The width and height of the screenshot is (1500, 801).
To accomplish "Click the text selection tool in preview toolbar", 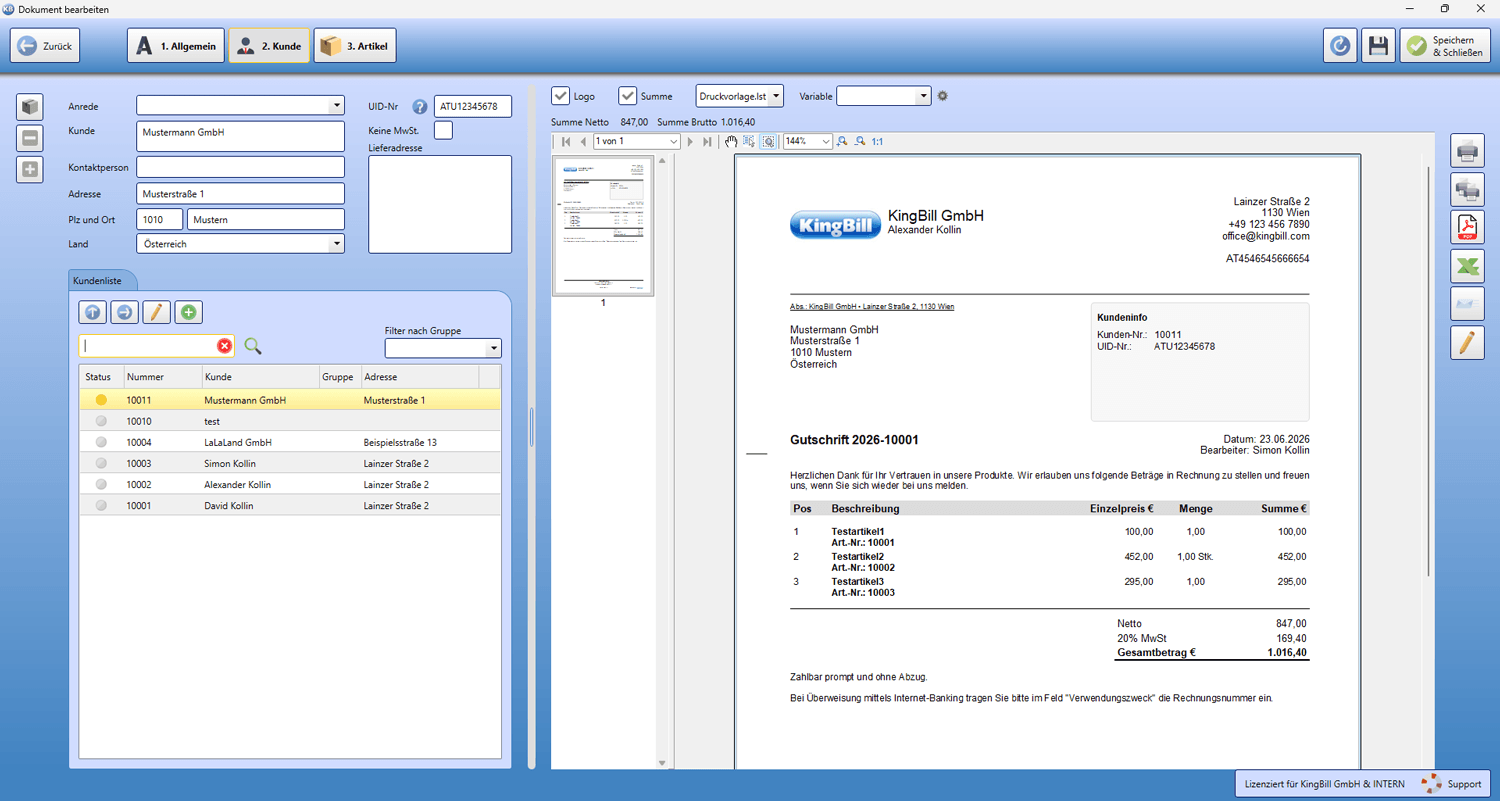I will [749, 142].
